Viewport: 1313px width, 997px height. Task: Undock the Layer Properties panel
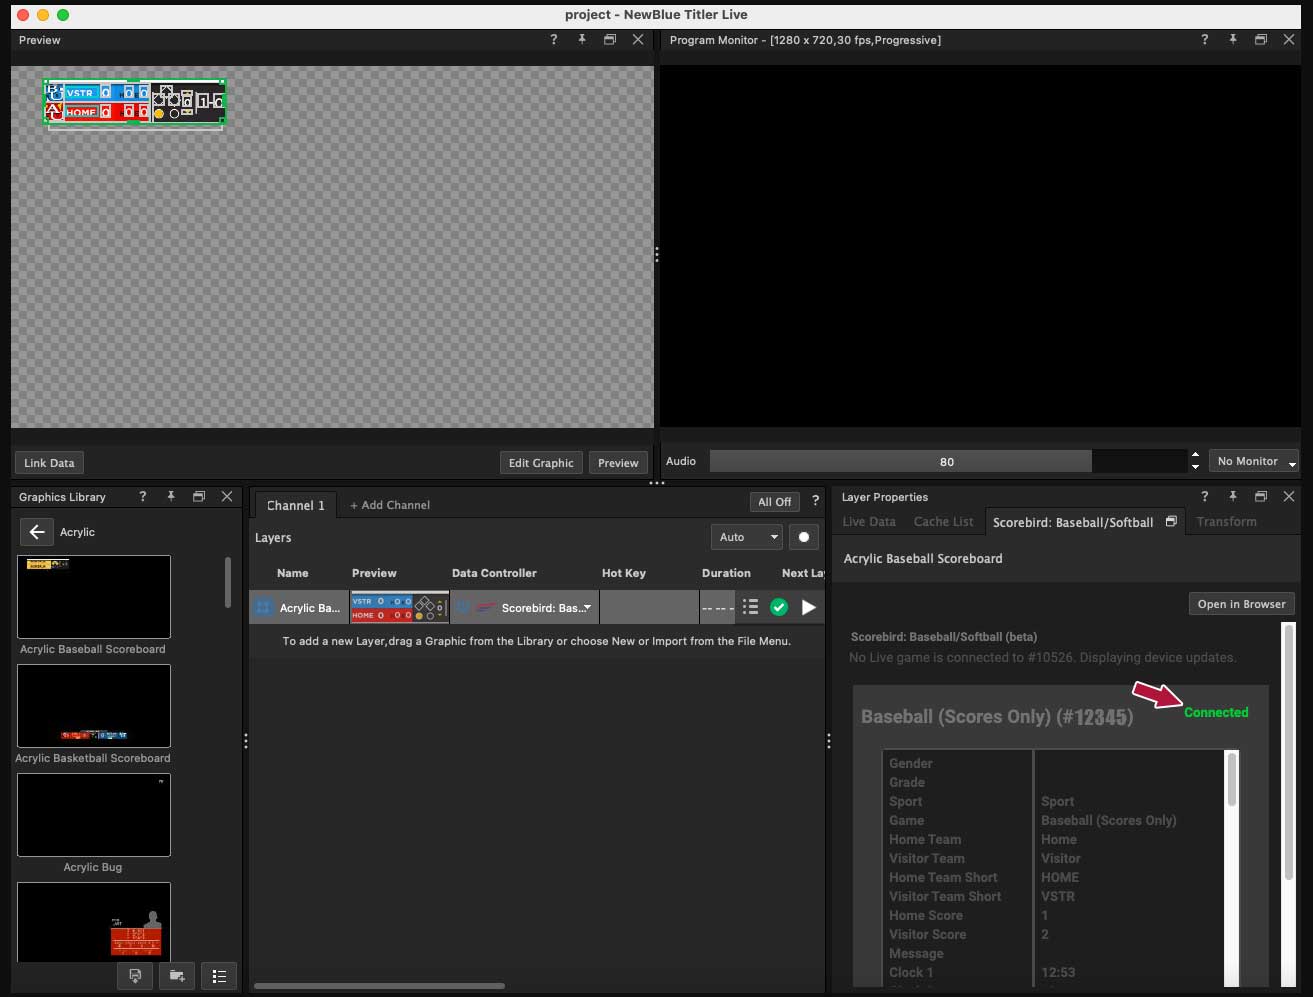pos(1260,497)
